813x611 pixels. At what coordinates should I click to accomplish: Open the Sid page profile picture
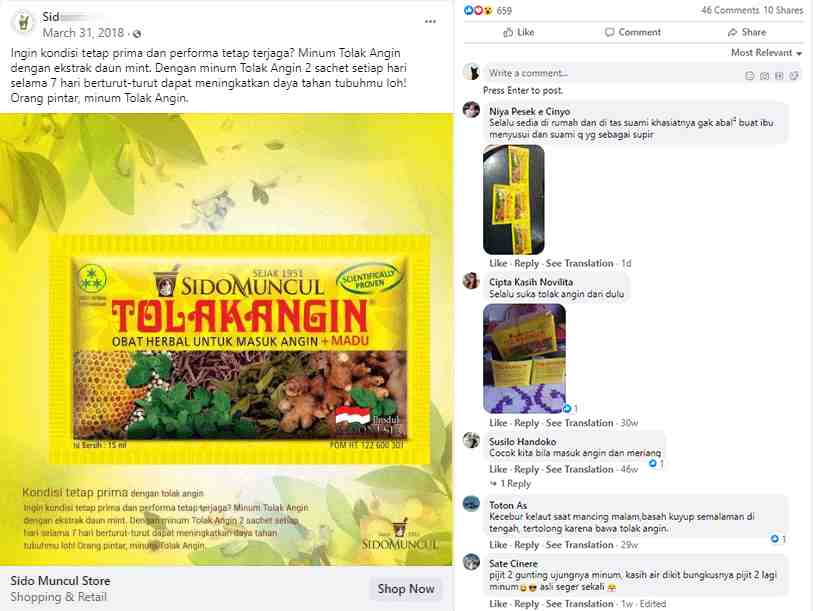click(x=23, y=22)
